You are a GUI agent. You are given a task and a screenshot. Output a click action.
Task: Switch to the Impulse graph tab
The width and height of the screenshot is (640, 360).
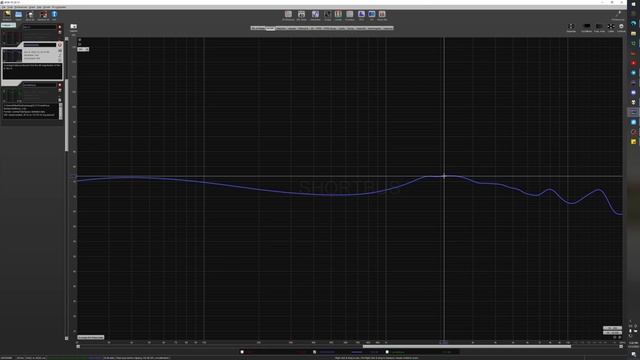(x=292, y=28)
